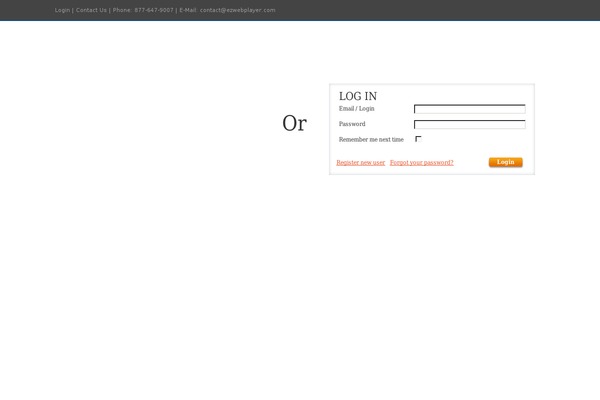This screenshot has height=400, width=600.
Task: Submit with the orange Login button
Action: (x=505, y=162)
